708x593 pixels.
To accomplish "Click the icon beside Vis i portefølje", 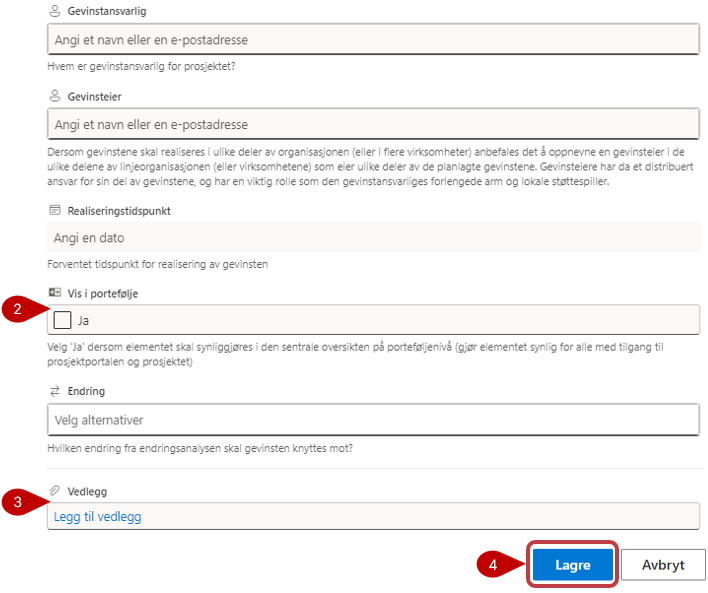I will pos(54,290).
